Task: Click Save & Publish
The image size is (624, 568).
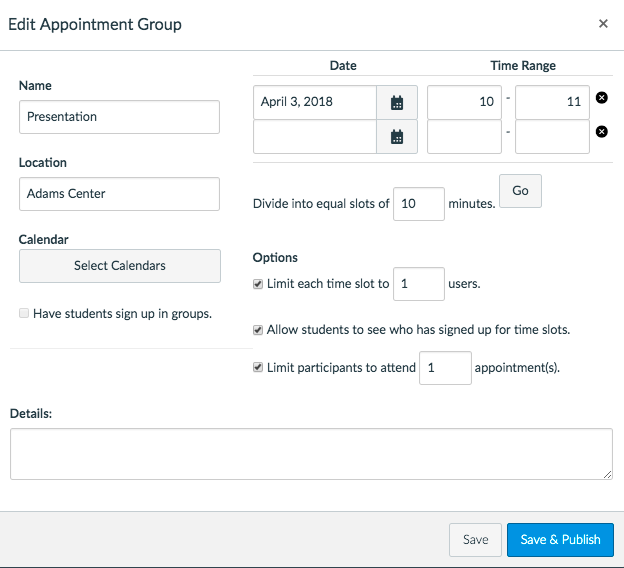Action: 560,540
